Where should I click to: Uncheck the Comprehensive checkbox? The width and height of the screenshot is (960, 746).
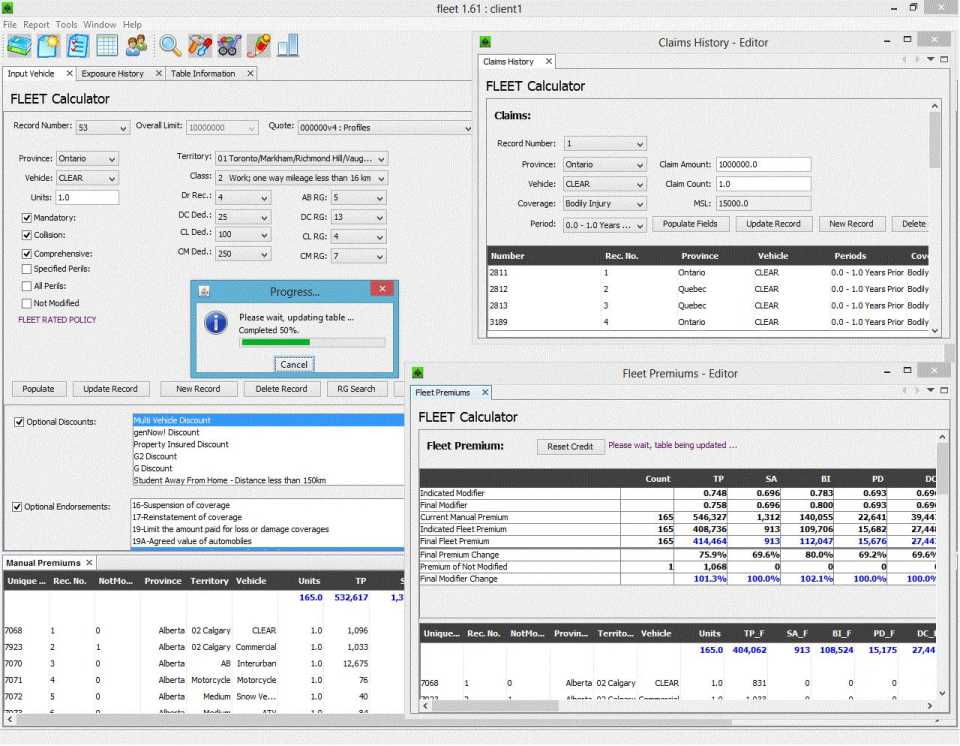26,254
